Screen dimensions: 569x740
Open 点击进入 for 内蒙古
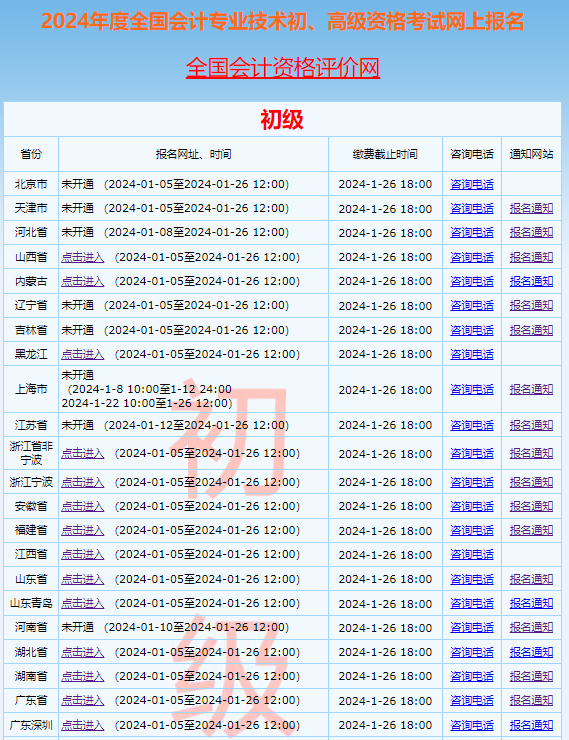pyautogui.click(x=83, y=281)
